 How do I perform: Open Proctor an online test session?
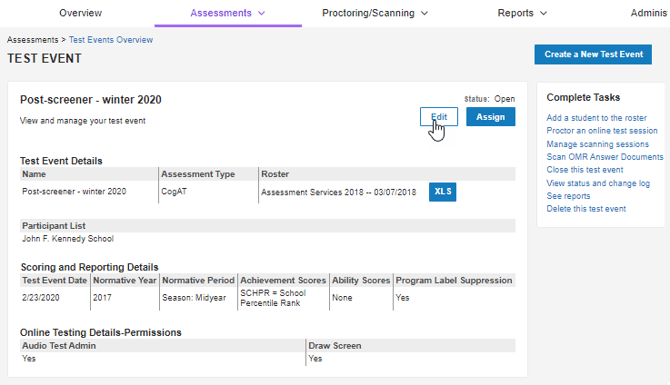[602, 130]
